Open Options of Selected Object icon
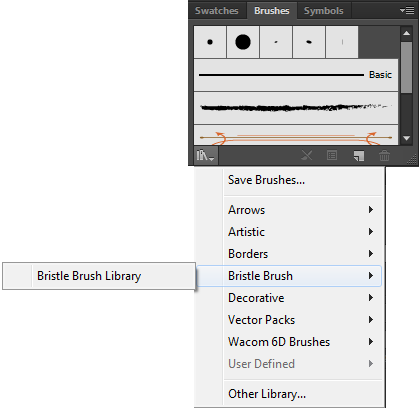 (x=332, y=155)
